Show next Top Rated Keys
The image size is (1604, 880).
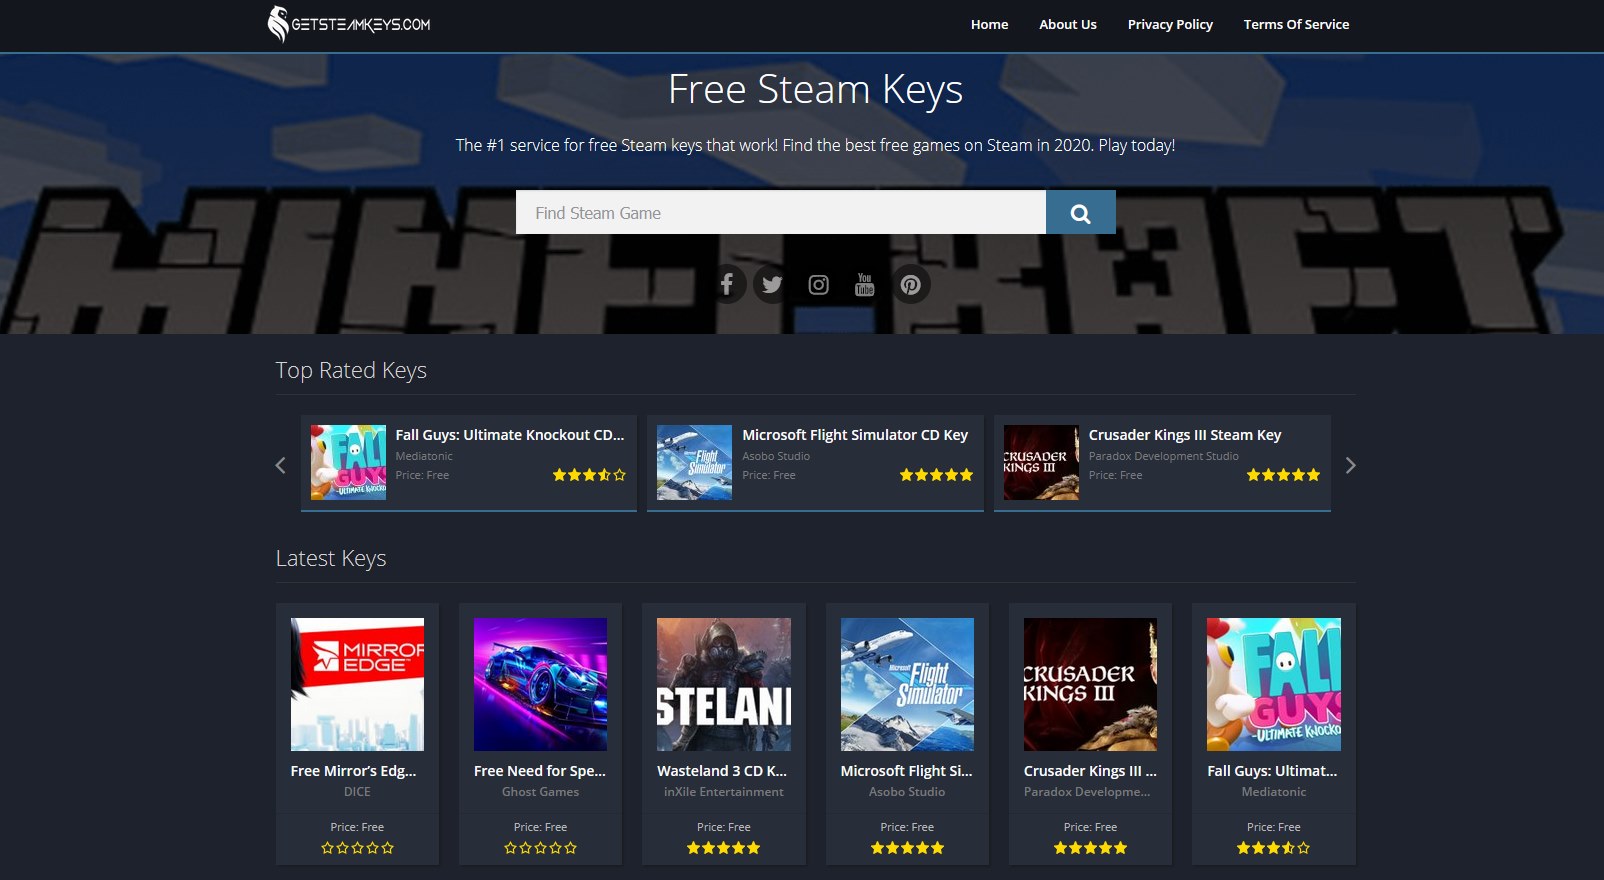point(1351,465)
